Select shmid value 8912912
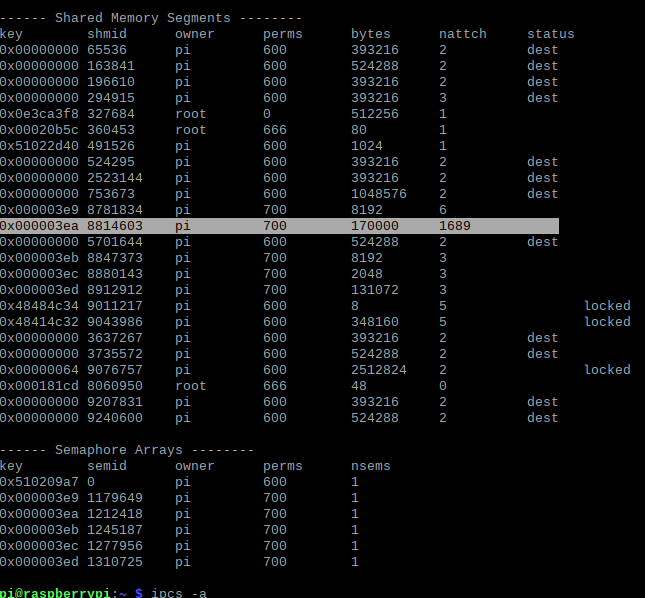This screenshot has height=598, width=645. click(x=115, y=290)
